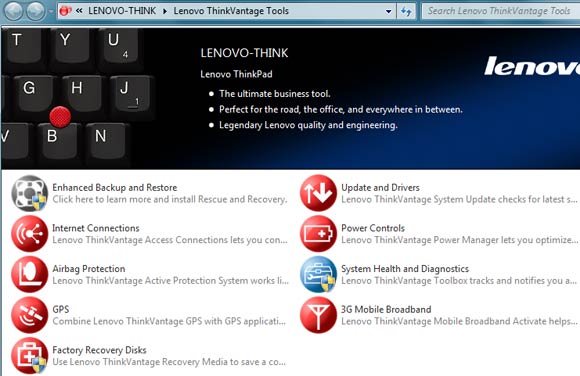
Task: Open the 3G Mobile Broadband title link
Action: (386, 309)
